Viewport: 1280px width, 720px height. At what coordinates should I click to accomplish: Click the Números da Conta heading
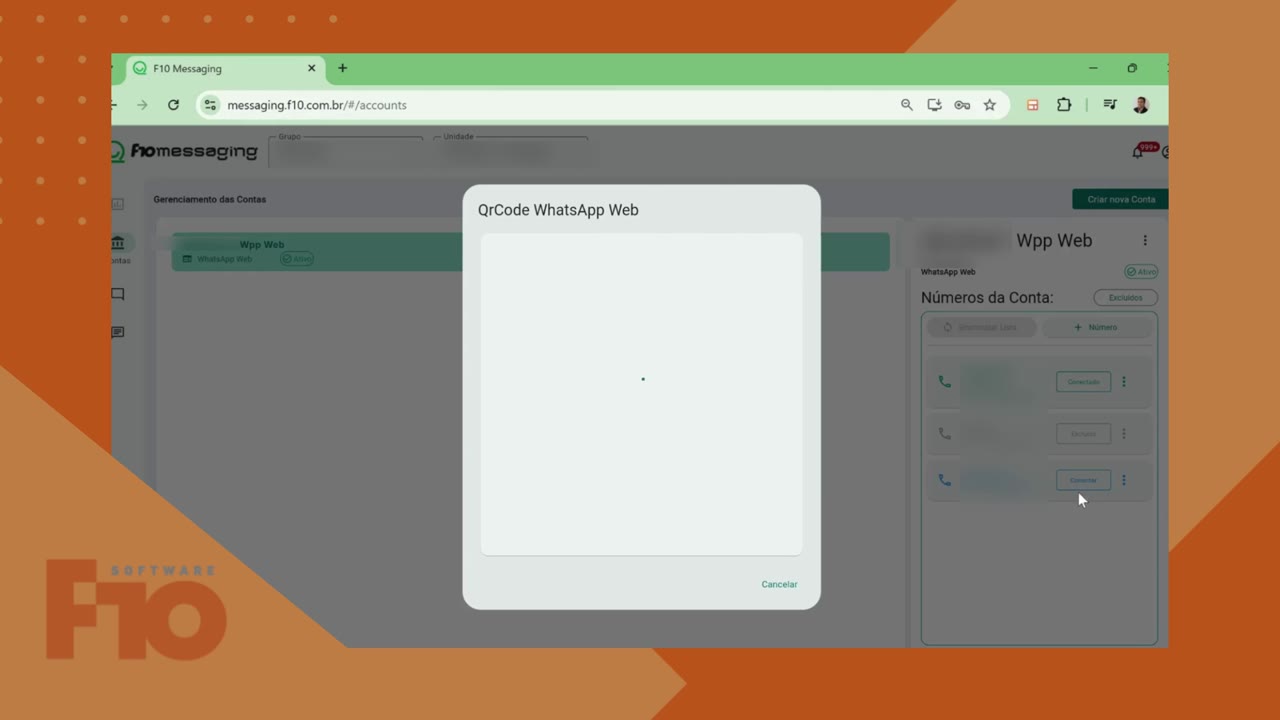[987, 297]
